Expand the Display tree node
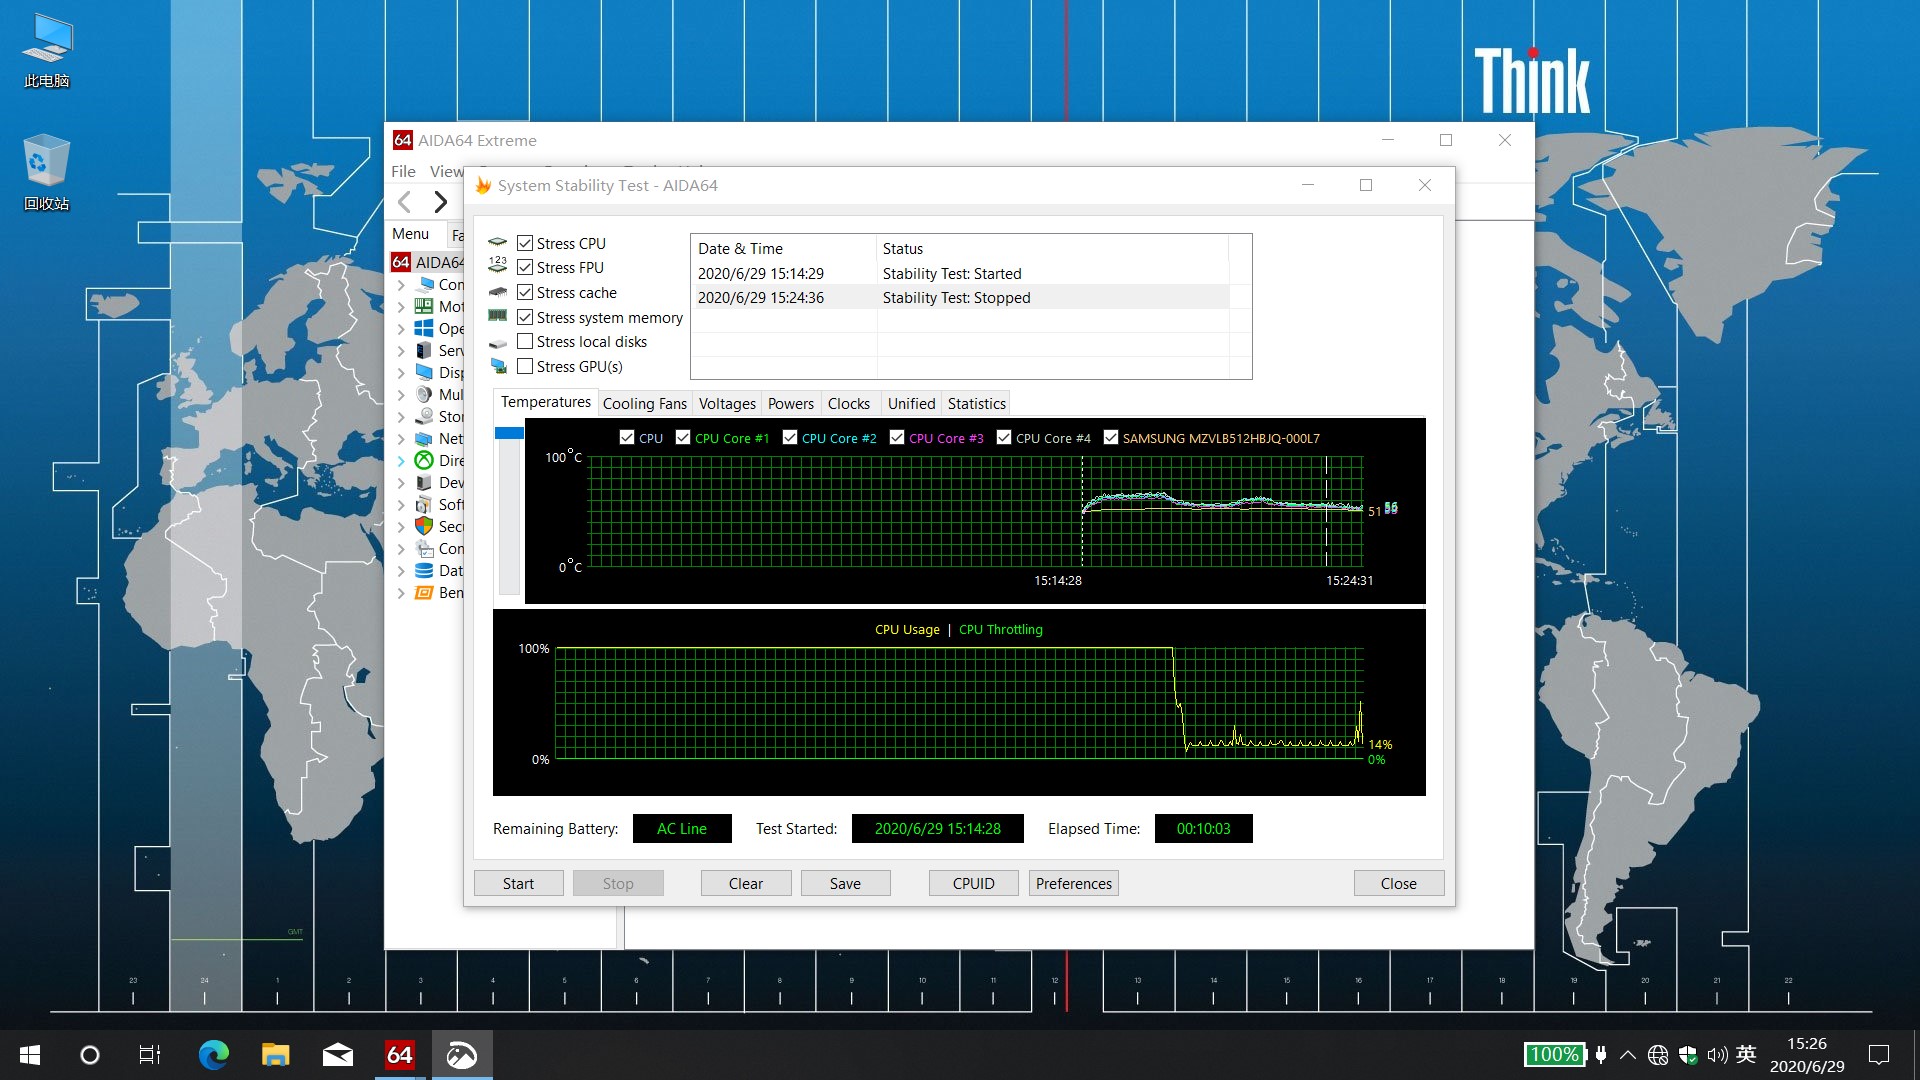 [x=401, y=372]
